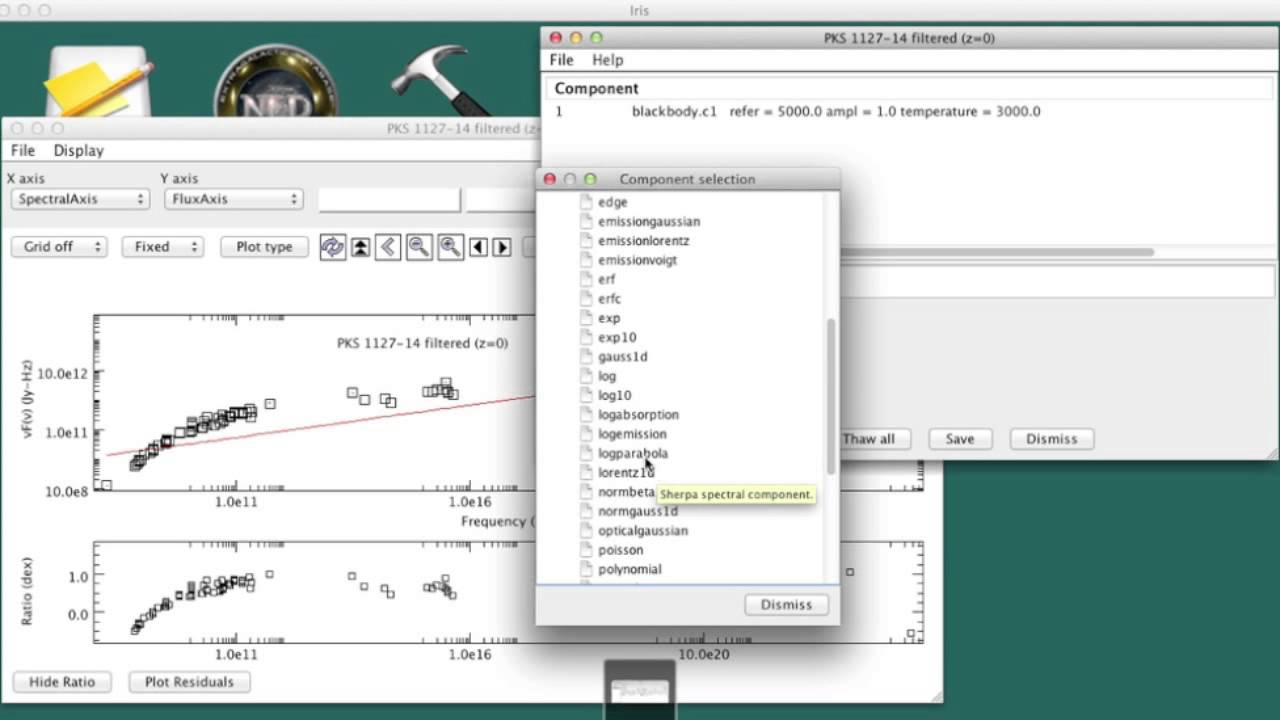Screen dimensions: 1280x720
Task: Click the first empty text field beside FluxAxis
Action: [389, 199]
